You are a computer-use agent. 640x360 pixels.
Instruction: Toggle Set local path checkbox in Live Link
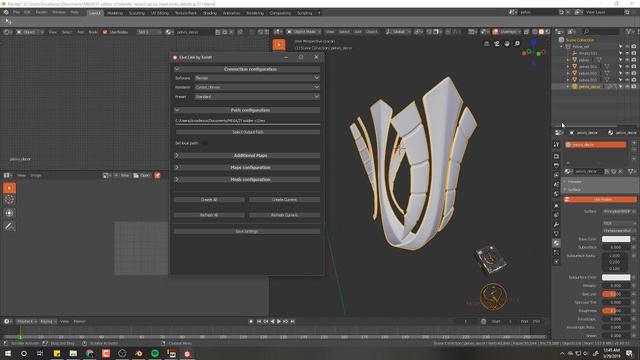coord(205,143)
